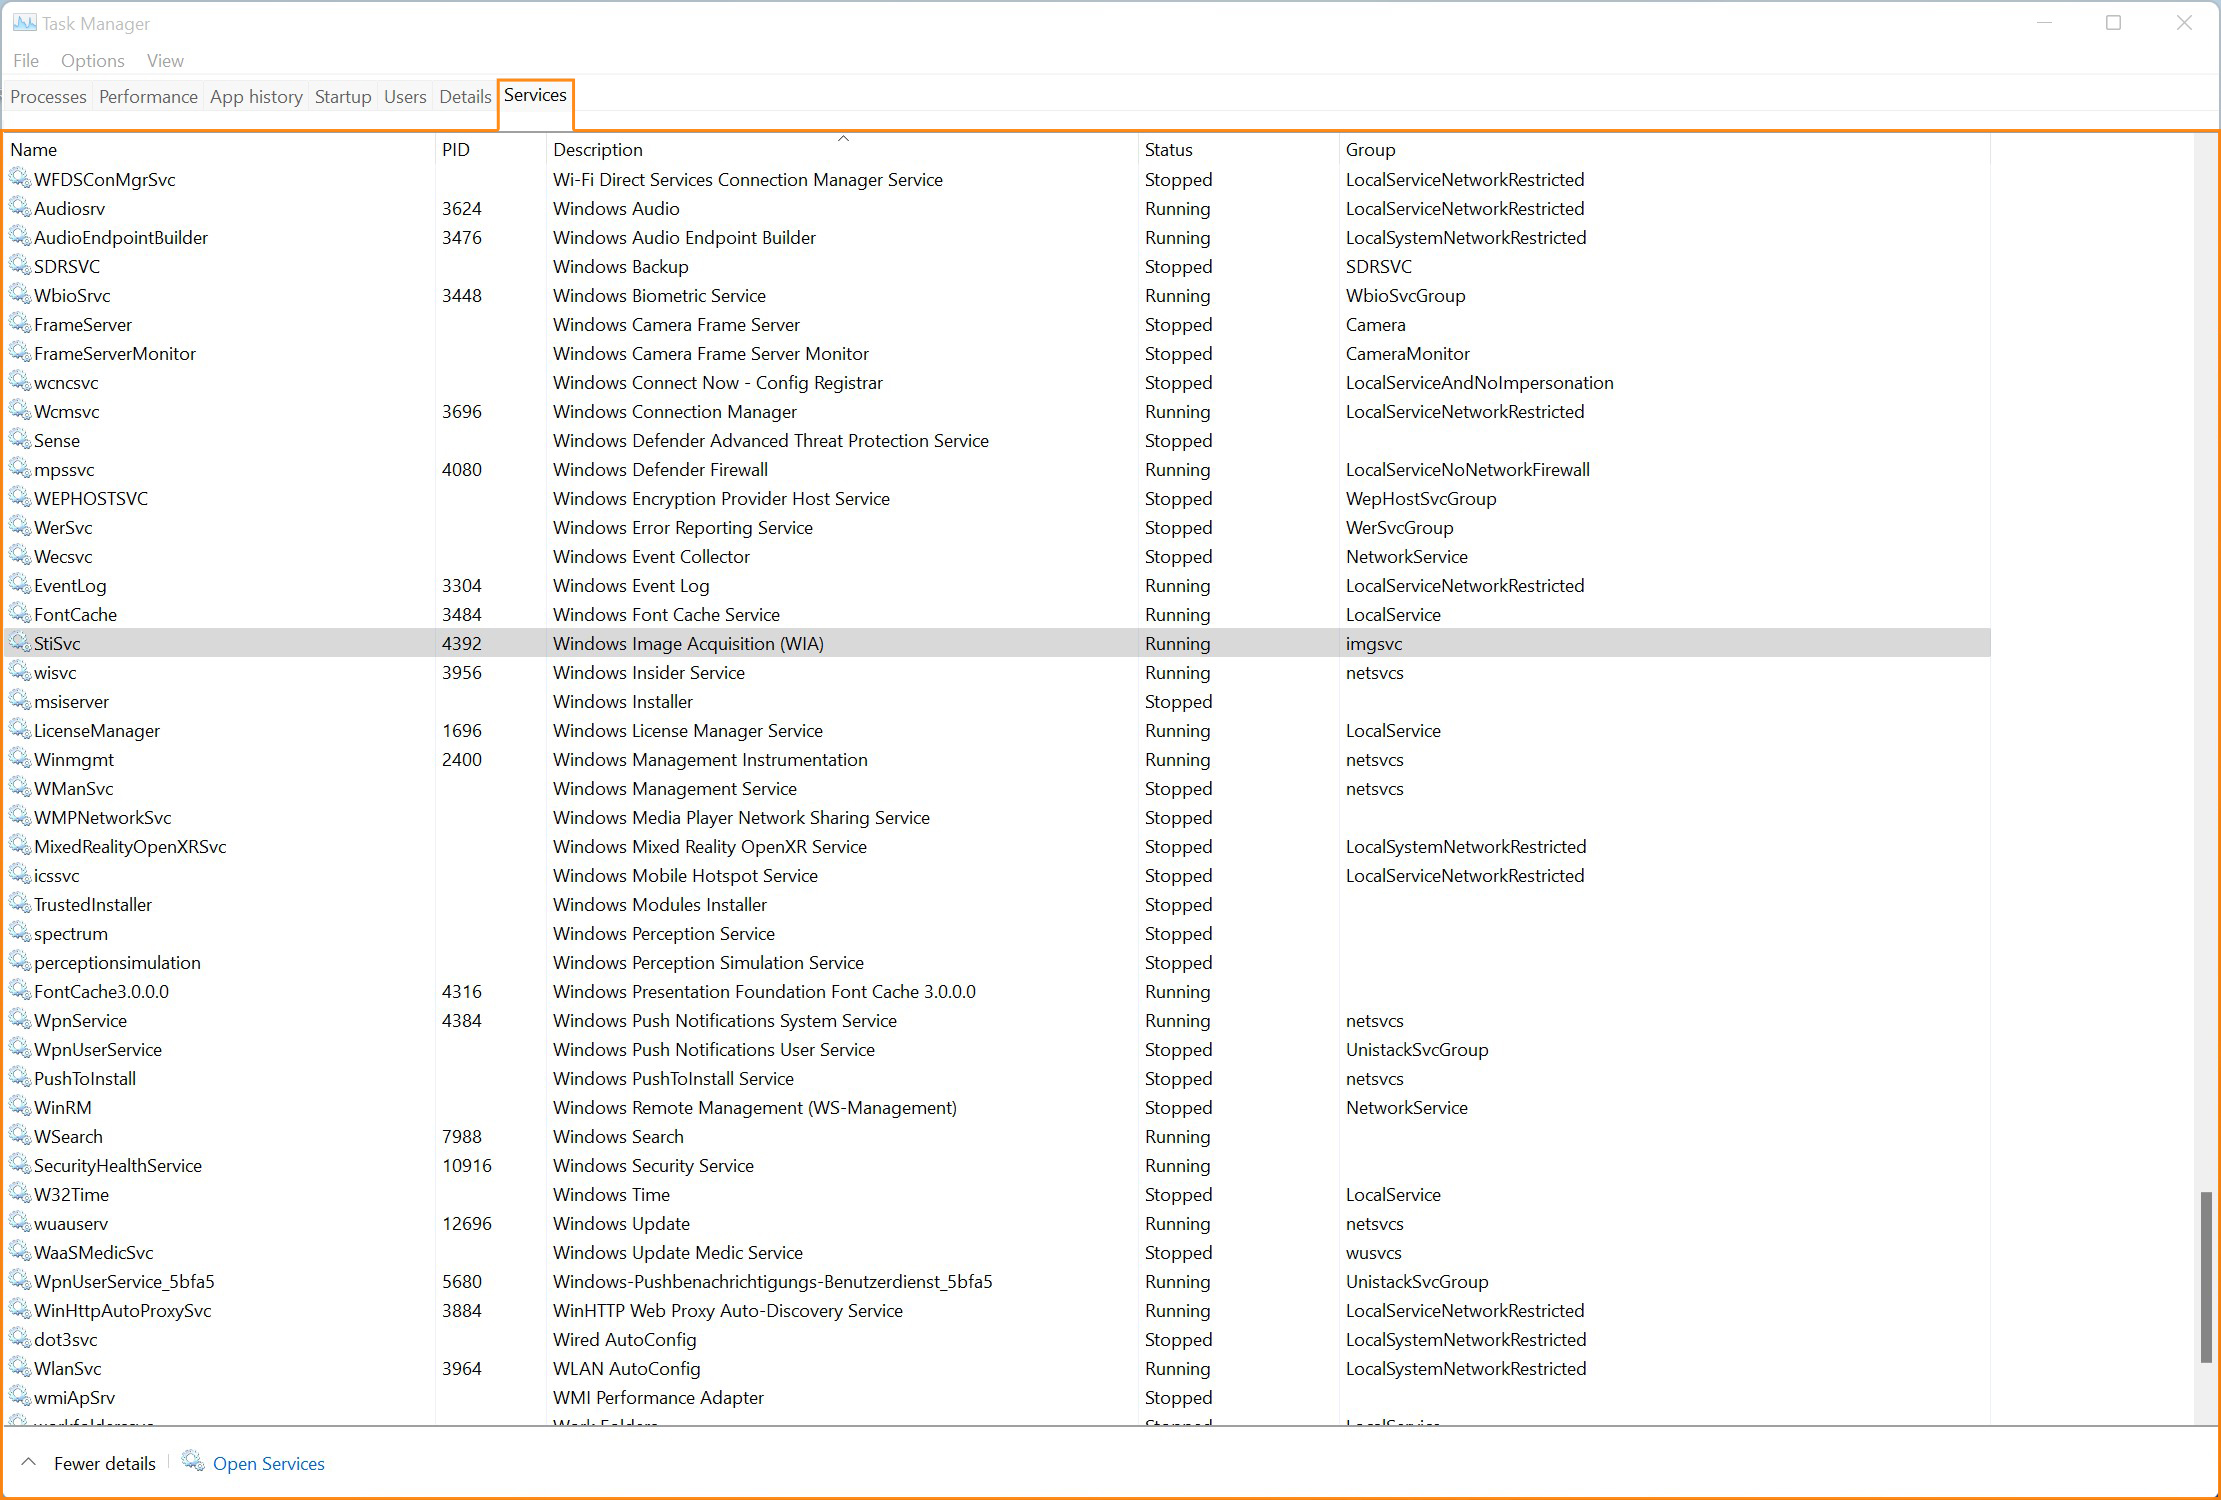
Task: Click the gear icon of StiSvc row
Action: point(19,643)
